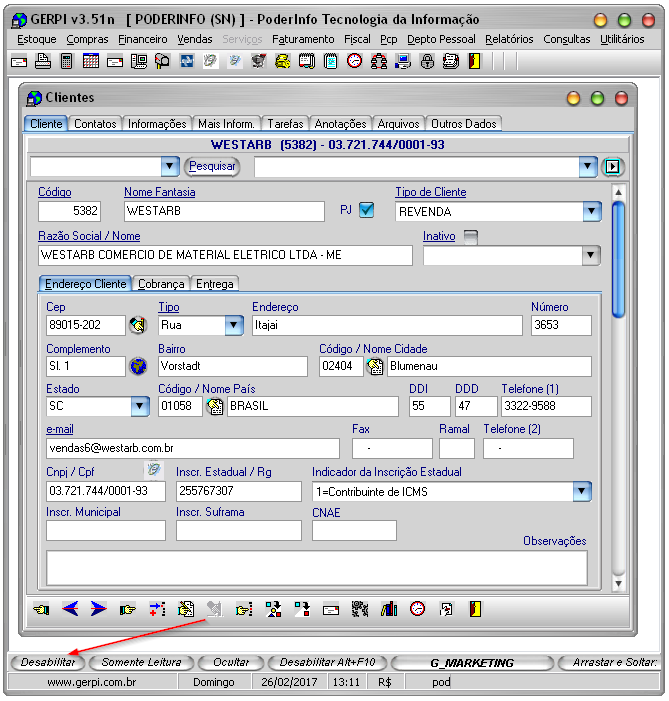Click the CEP lookup icon beside 89015-202
Viewport: 669px width, 701px height.
point(138,325)
